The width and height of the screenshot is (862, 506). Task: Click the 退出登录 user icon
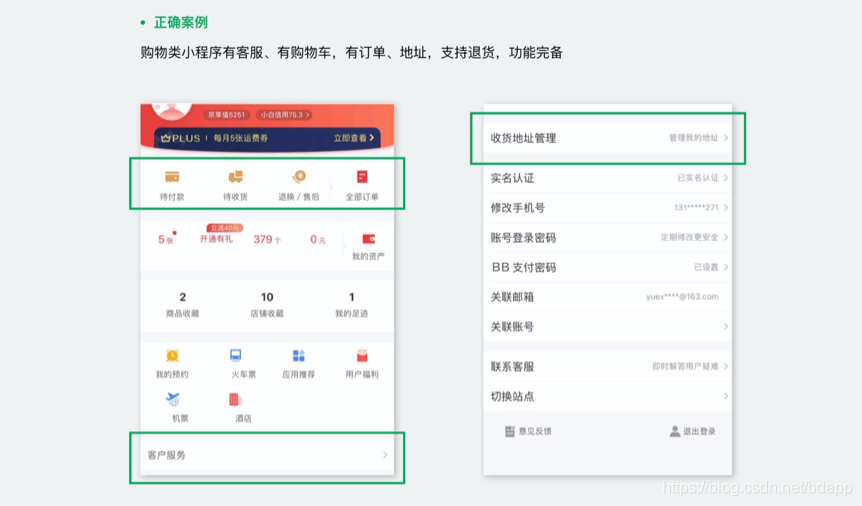pyautogui.click(x=675, y=432)
